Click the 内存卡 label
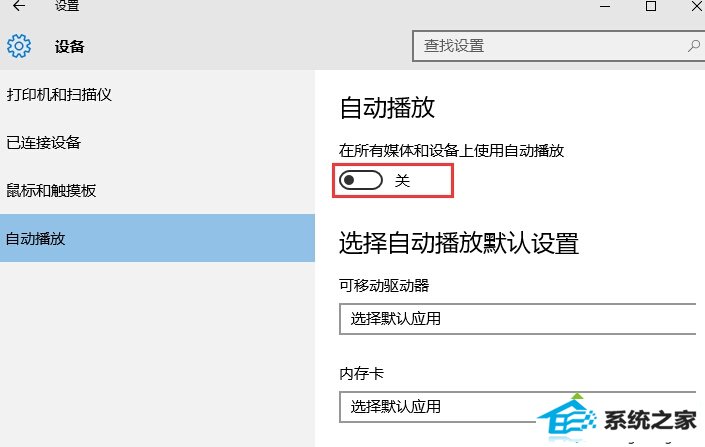Viewport: 705px width, 447px height. pos(362,374)
